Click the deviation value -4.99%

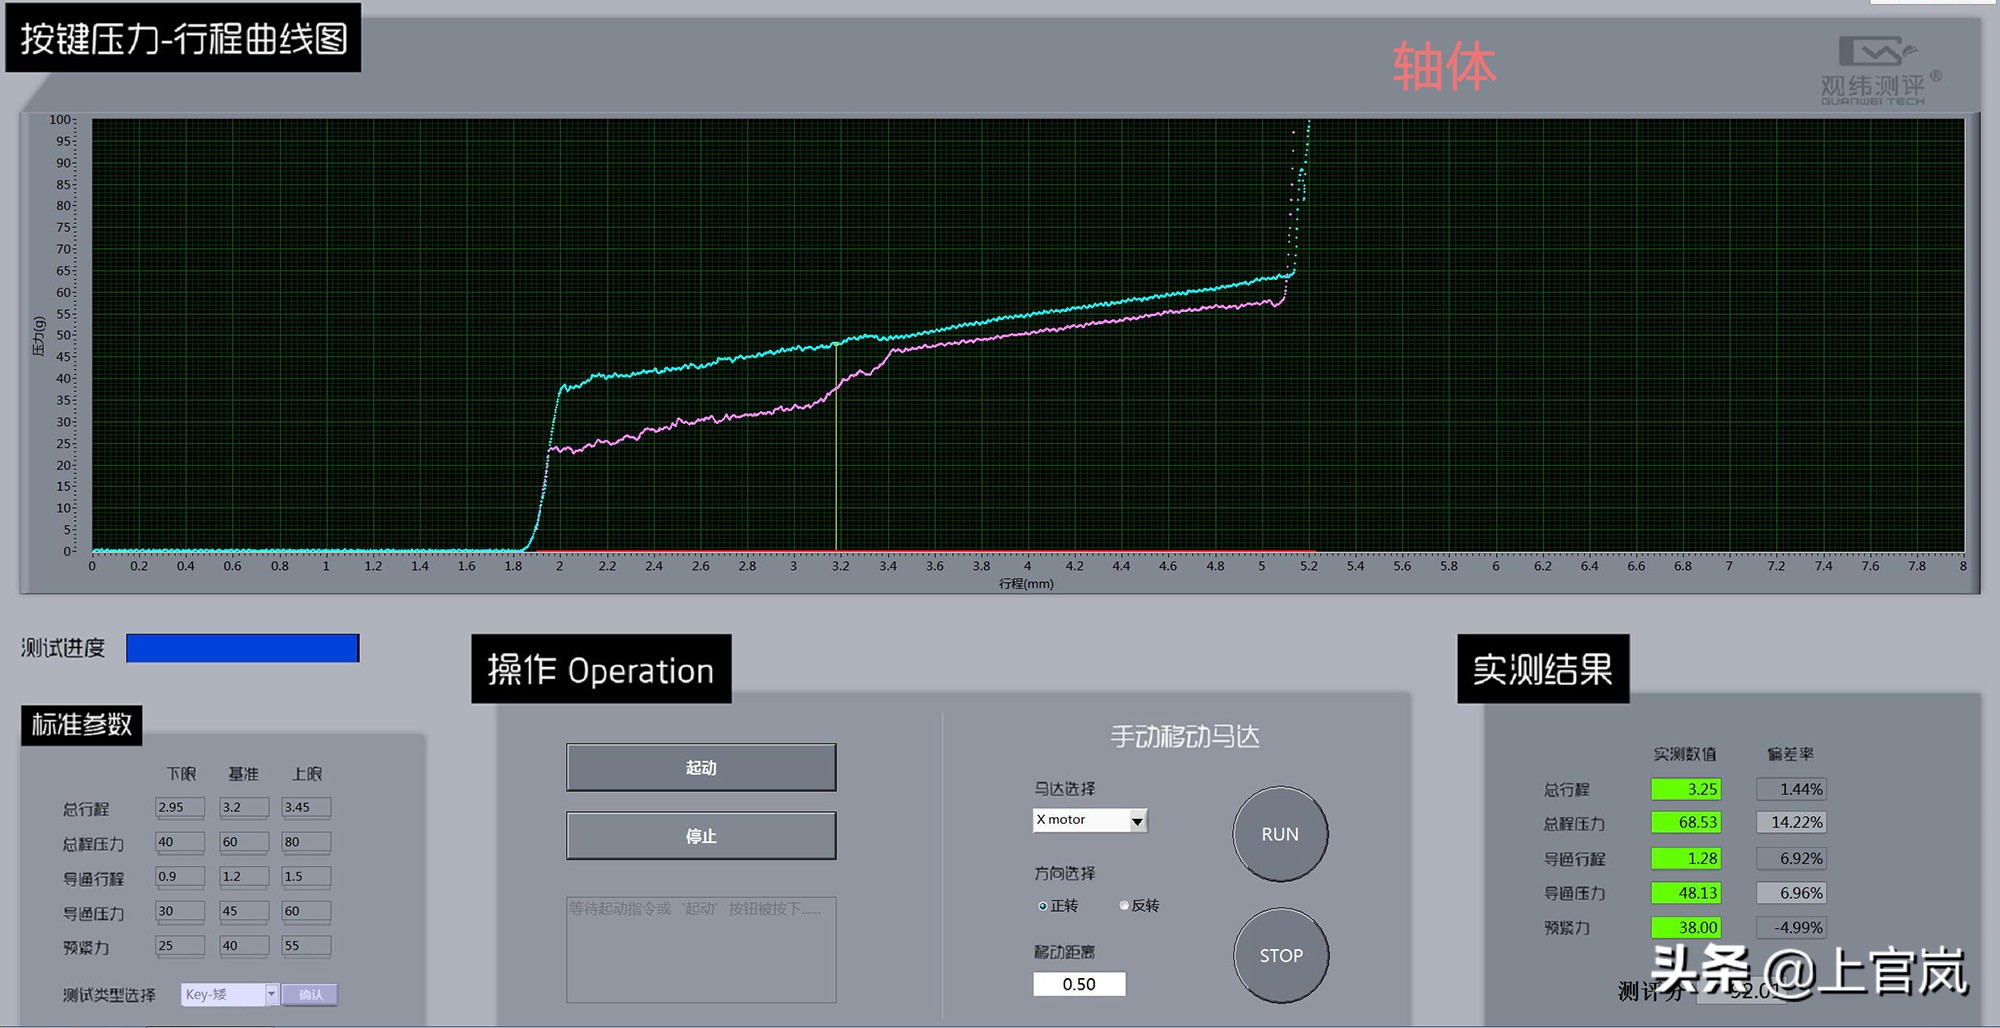(x=1791, y=927)
